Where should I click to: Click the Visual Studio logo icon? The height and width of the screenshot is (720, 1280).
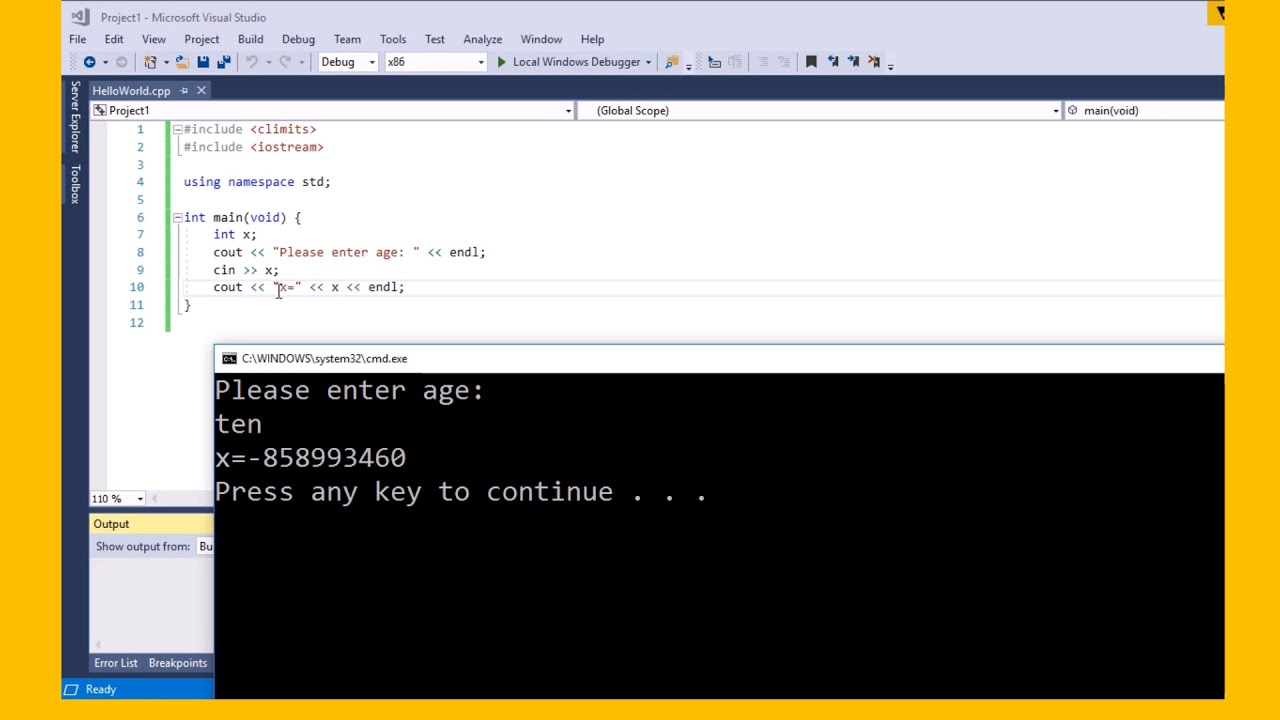[x=80, y=17]
